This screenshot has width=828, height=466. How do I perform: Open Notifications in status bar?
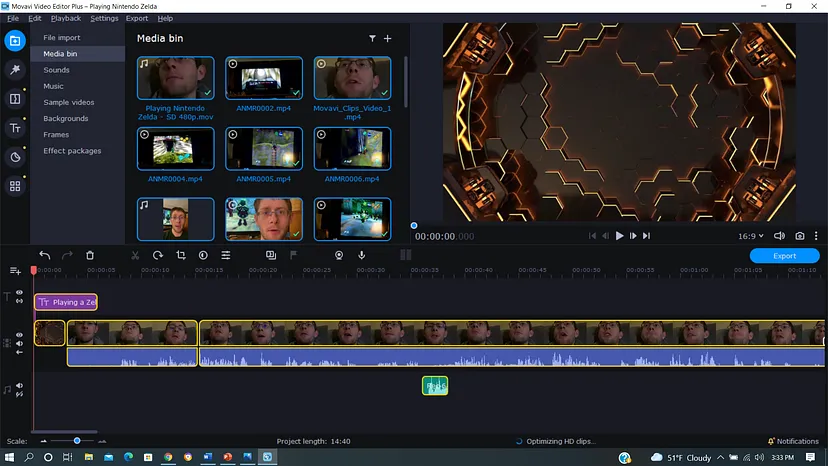(793, 441)
